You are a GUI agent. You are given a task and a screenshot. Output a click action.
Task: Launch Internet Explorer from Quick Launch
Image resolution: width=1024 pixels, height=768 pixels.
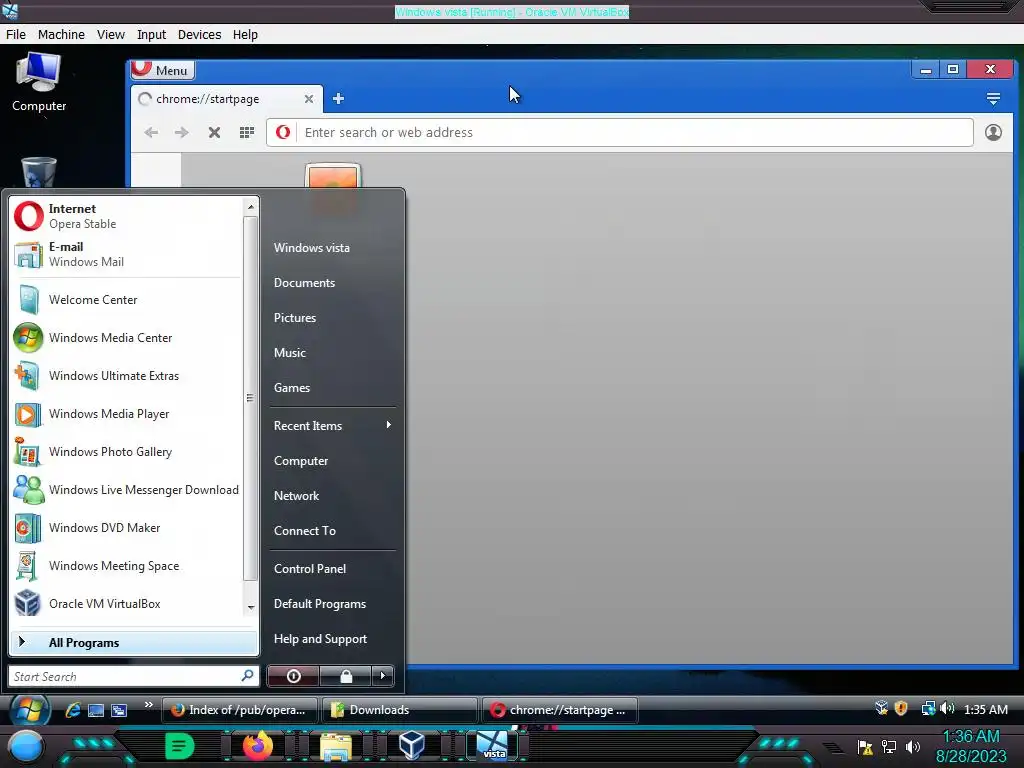(x=72, y=710)
